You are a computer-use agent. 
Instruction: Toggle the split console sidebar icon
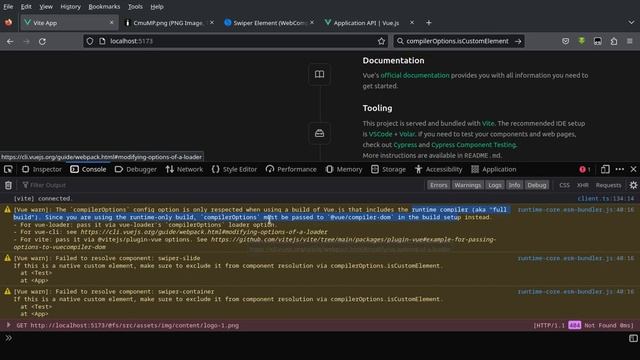633,338
